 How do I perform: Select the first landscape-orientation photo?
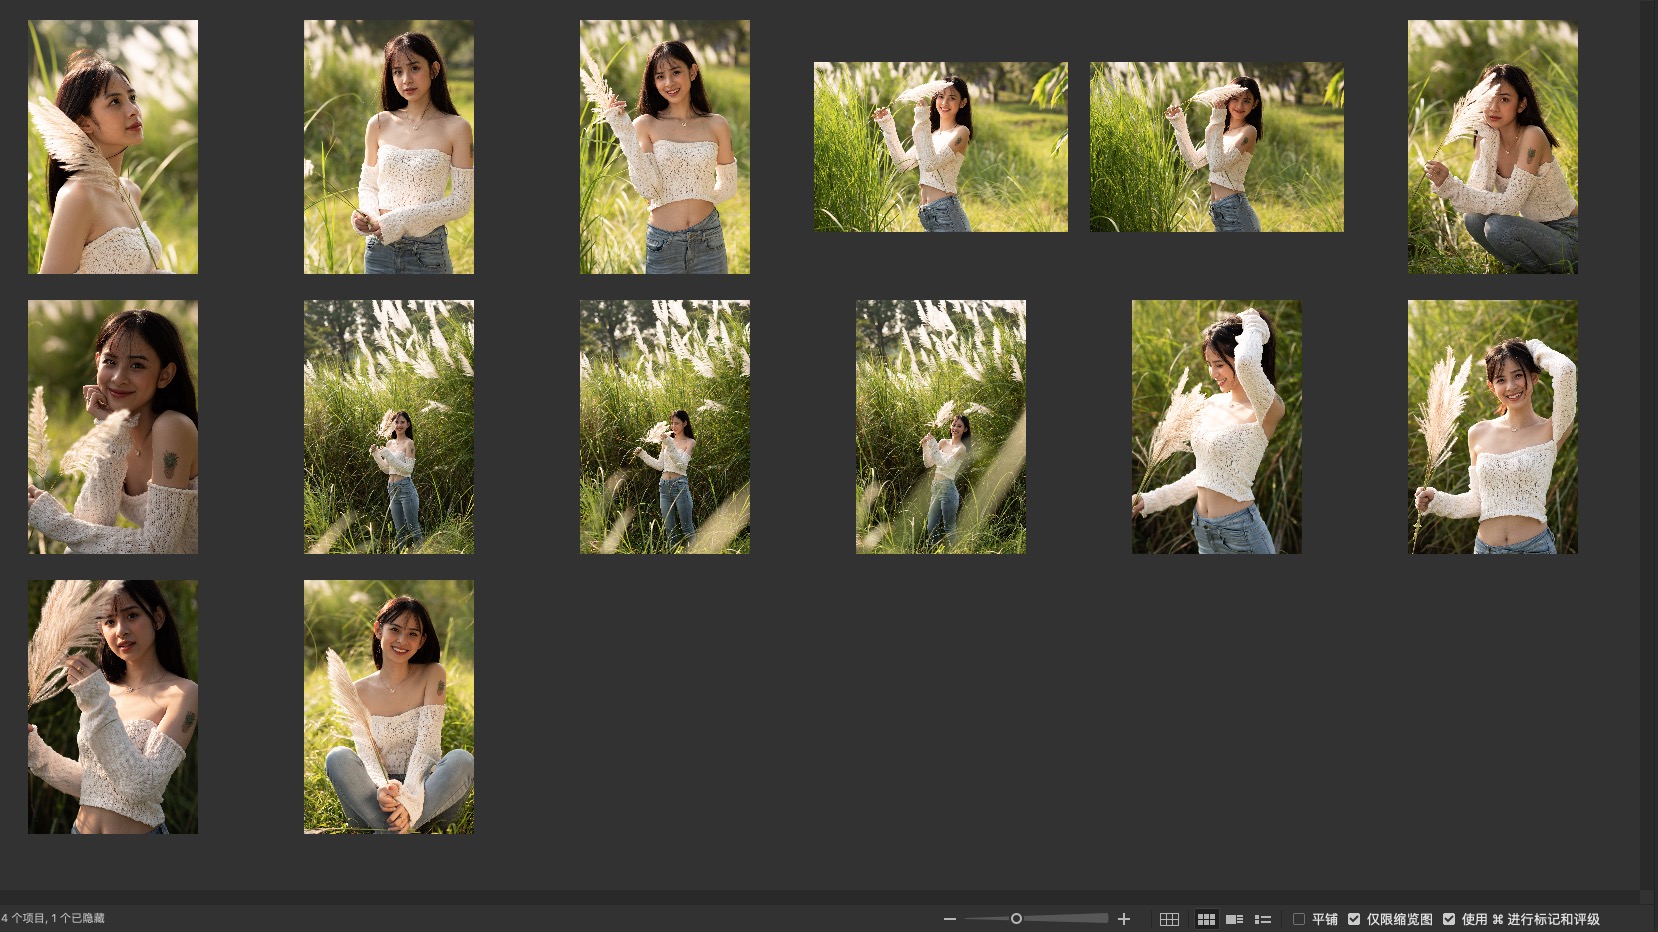[940, 147]
